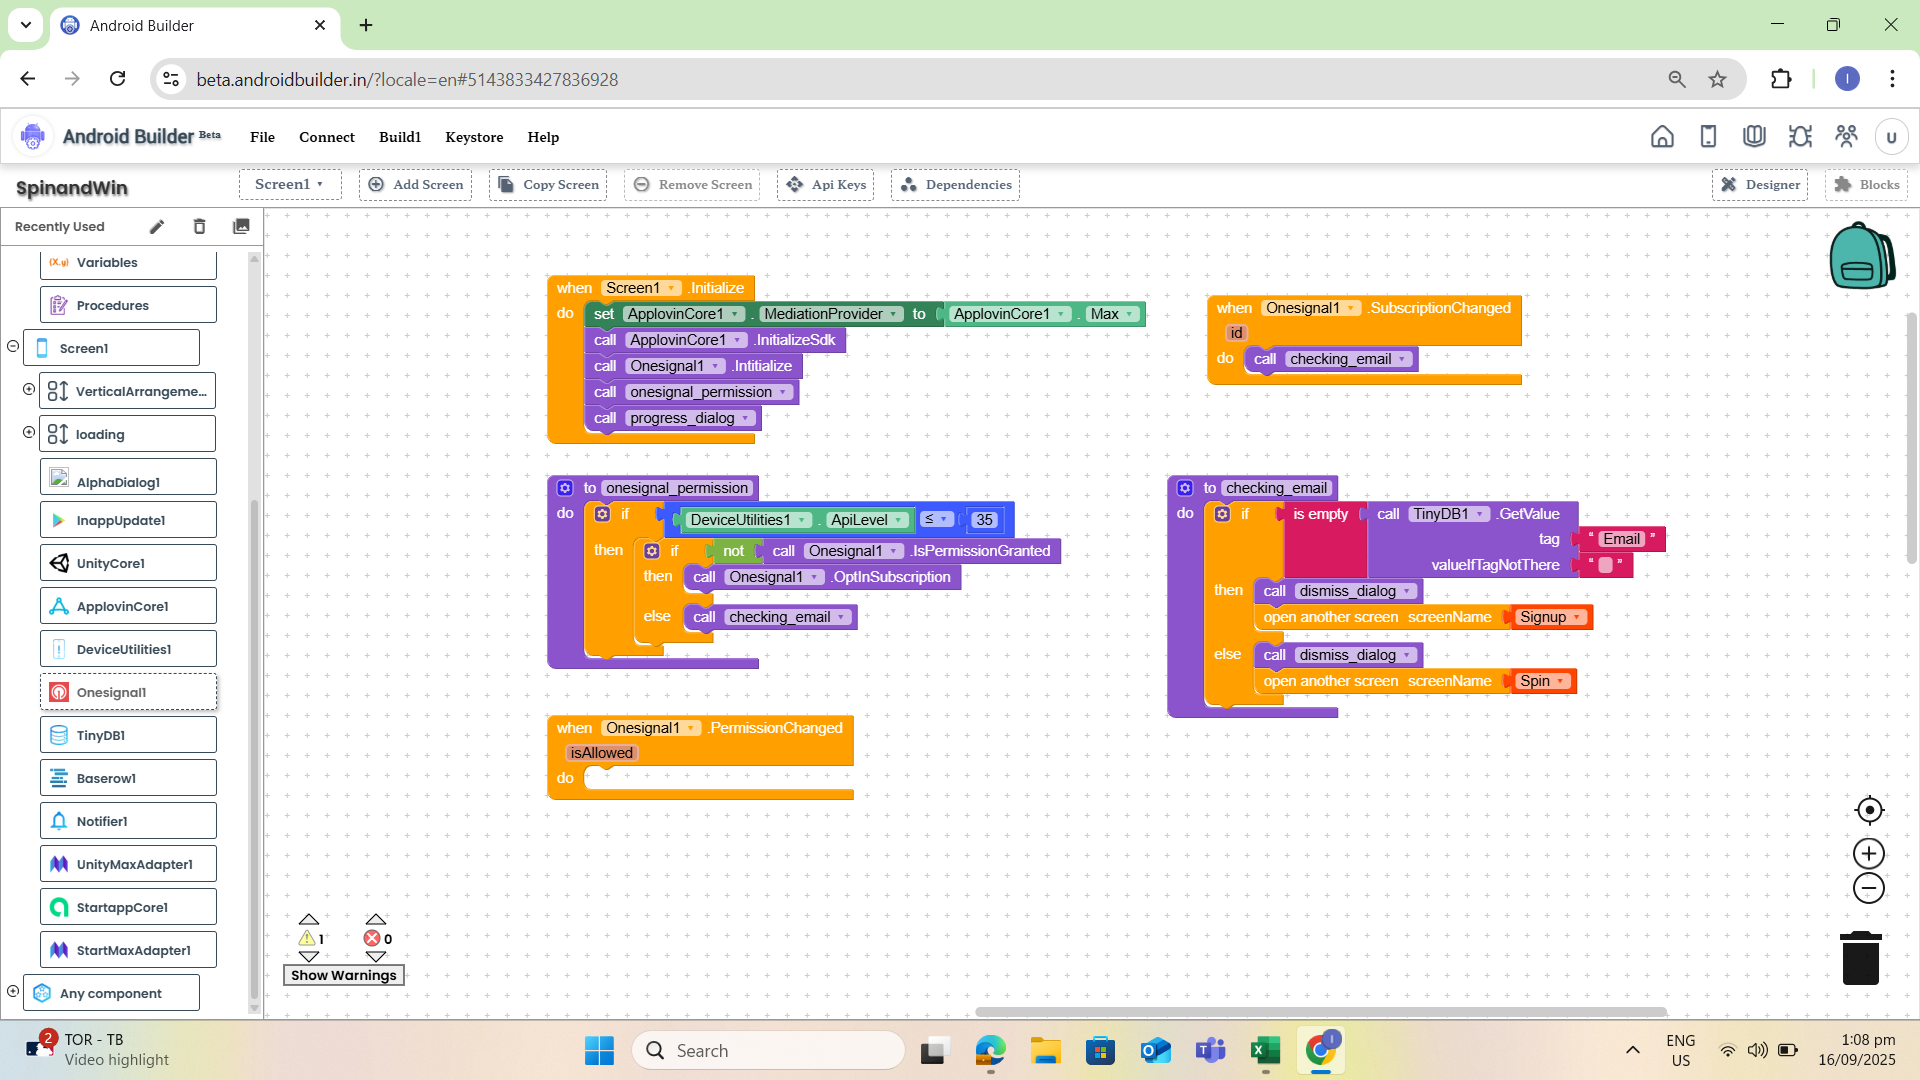This screenshot has height=1080, width=1920.
Task: Expand the VerticalArrangement tree node
Action: tap(29, 390)
